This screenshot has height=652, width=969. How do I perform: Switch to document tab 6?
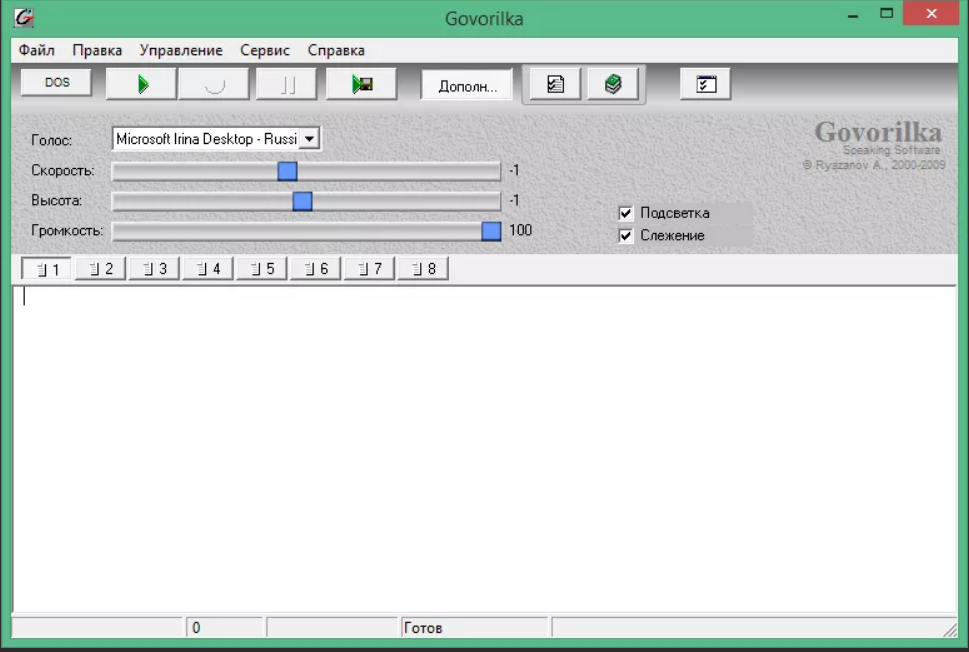coord(315,268)
